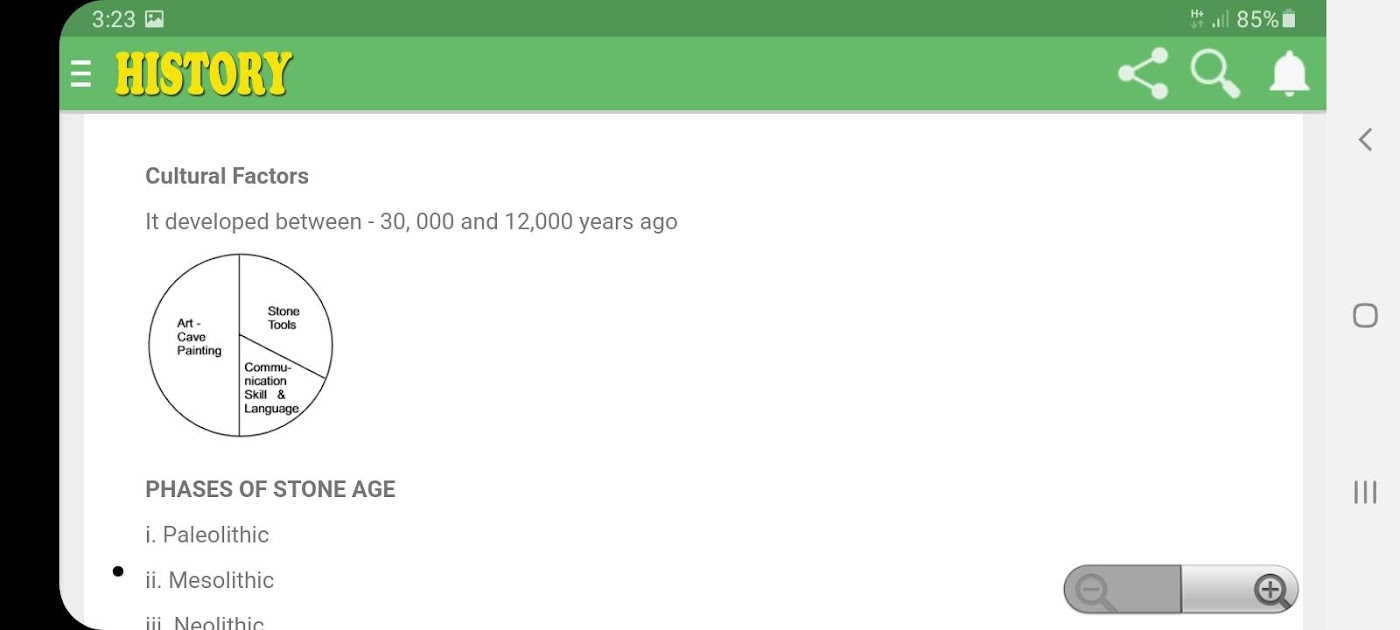Open search with magnifier icon
Viewport: 1400px width, 630px height.
(x=1215, y=74)
